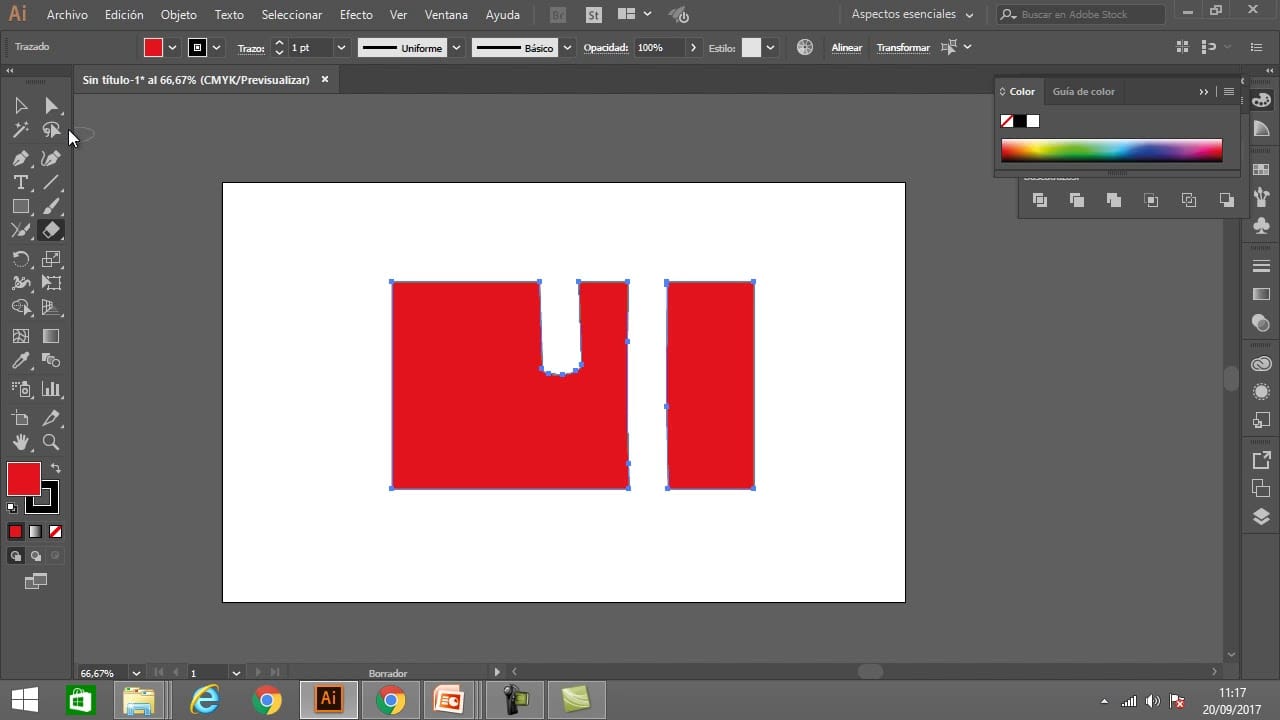Click the active Eraser tool
The width and height of the screenshot is (1280, 720).
51,230
